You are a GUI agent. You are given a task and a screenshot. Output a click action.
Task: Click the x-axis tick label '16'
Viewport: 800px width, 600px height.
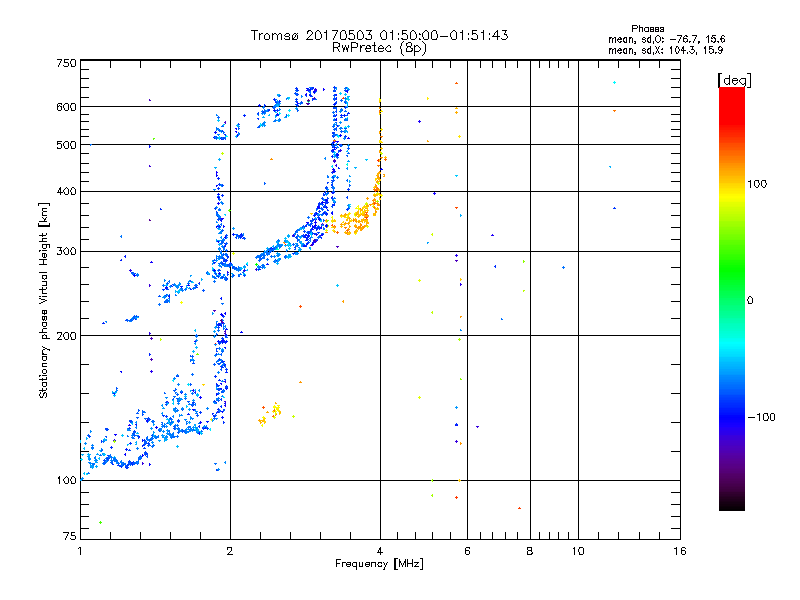[680, 551]
